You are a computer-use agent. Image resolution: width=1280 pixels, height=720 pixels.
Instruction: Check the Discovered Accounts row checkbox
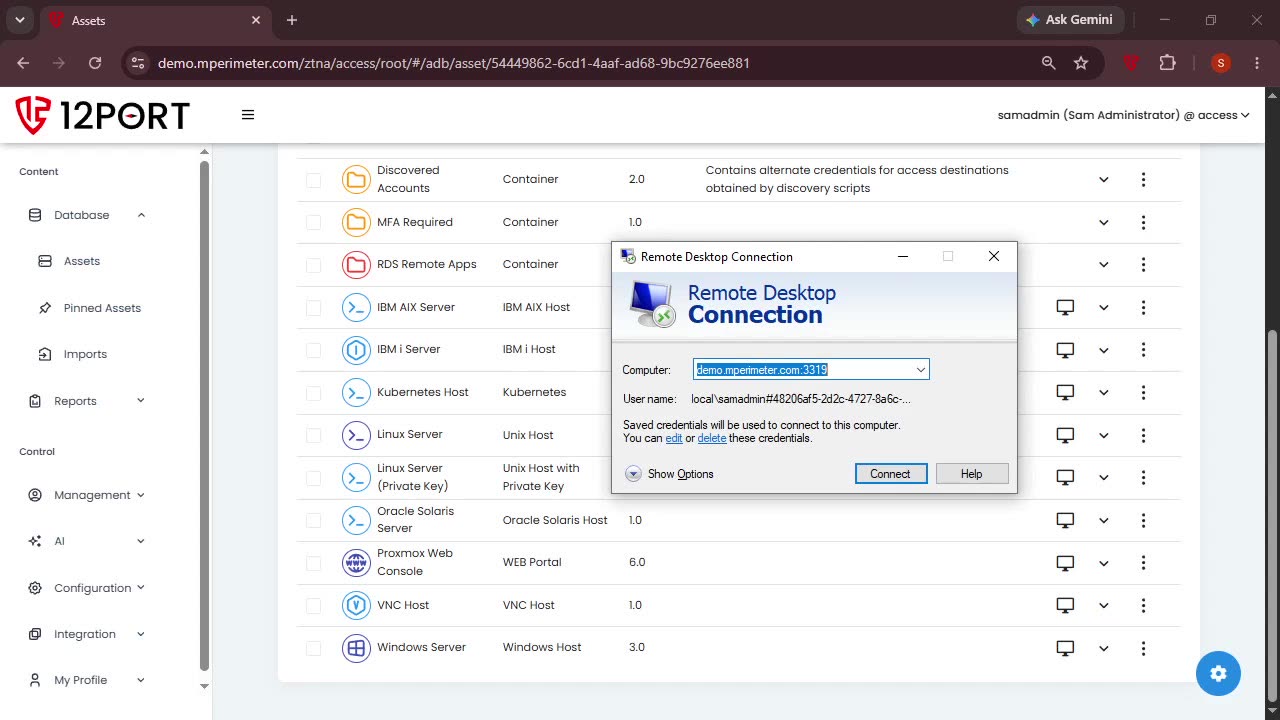tap(314, 180)
